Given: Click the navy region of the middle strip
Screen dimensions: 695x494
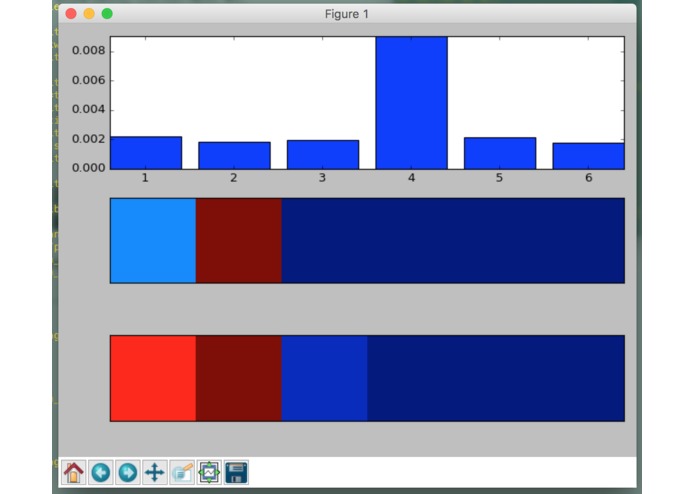Looking at the screenshot, I should tap(453, 241).
